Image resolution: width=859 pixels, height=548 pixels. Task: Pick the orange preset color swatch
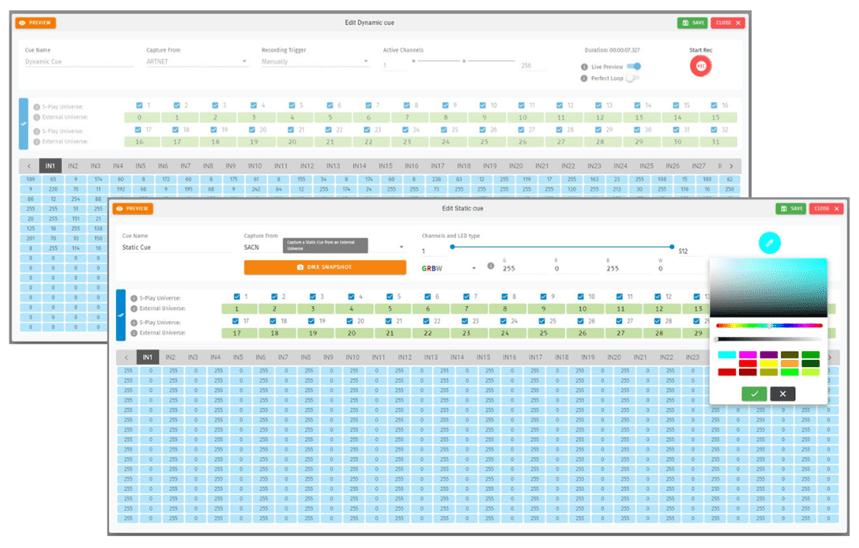[789, 363]
